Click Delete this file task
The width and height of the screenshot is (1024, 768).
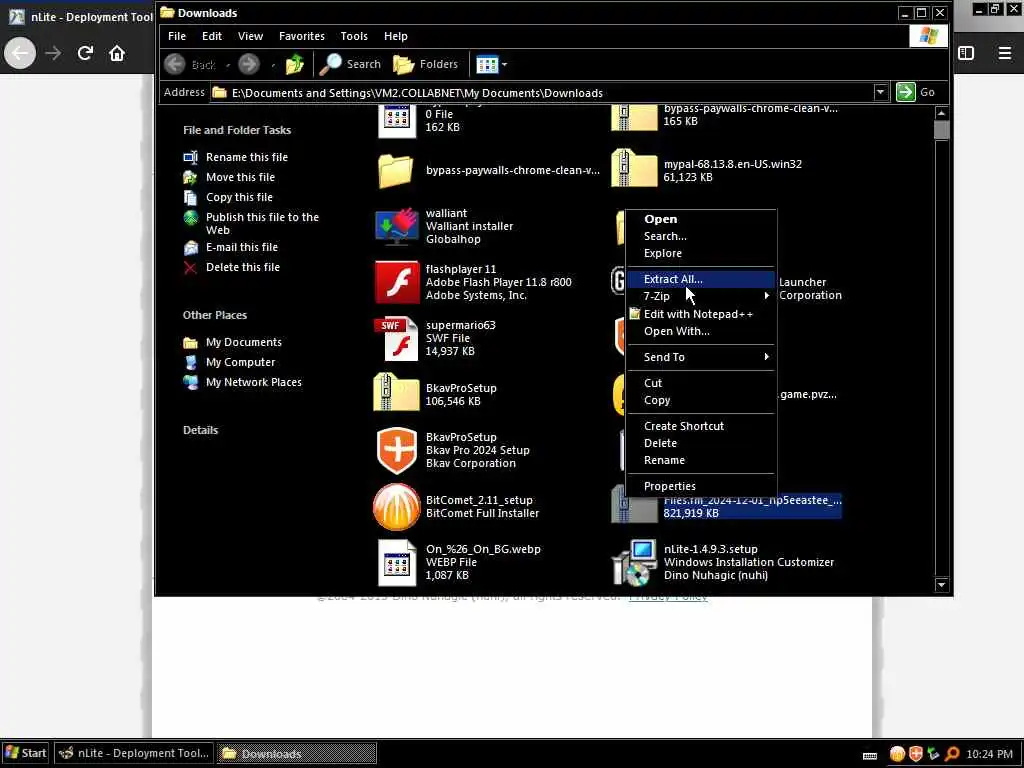coord(242,266)
